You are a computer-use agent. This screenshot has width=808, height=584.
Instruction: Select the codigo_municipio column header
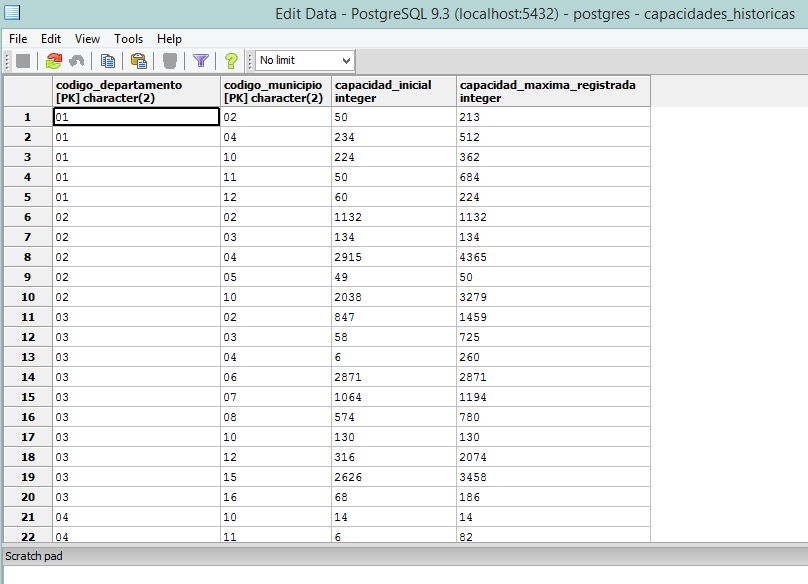pos(276,91)
